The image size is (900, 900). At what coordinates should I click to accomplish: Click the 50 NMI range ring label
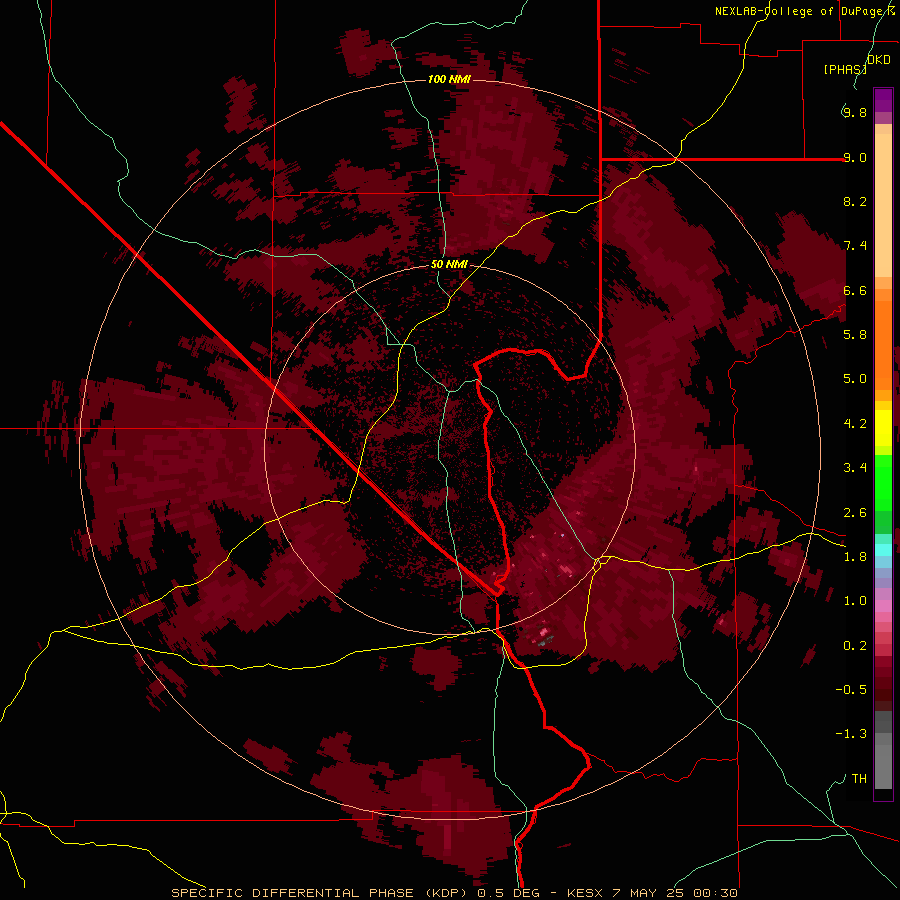pyautogui.click(x=449, y=264)
